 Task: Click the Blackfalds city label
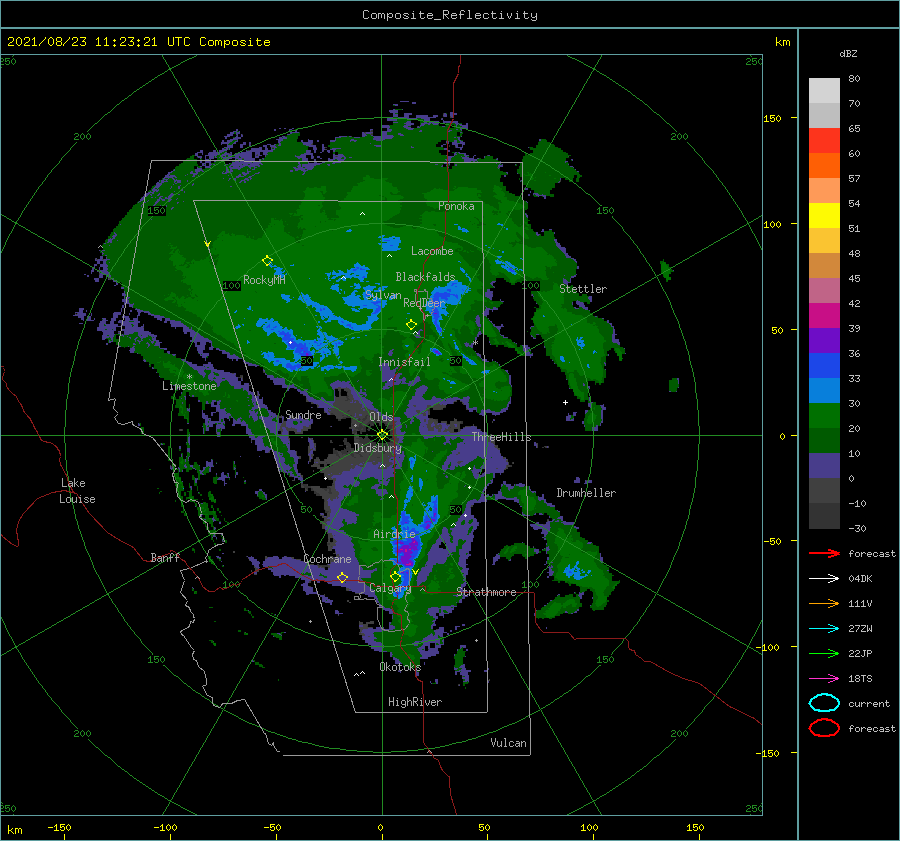[425, 277]
